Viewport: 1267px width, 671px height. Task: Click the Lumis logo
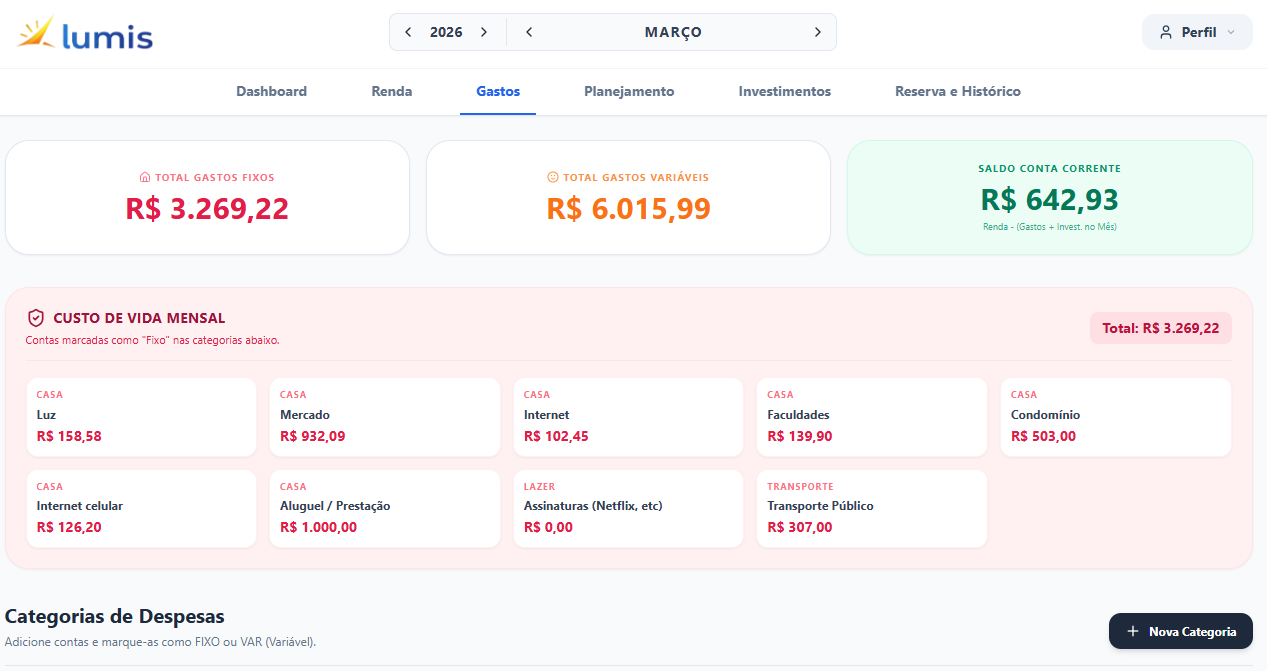(x=85, y=32)
